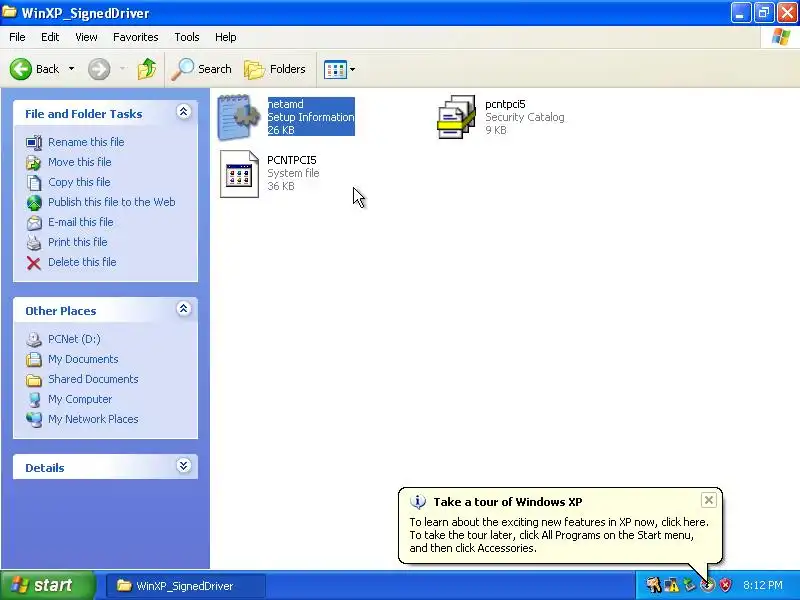Click the Views icon in toolbar
The image size is (800, 600).
[335, 69]
